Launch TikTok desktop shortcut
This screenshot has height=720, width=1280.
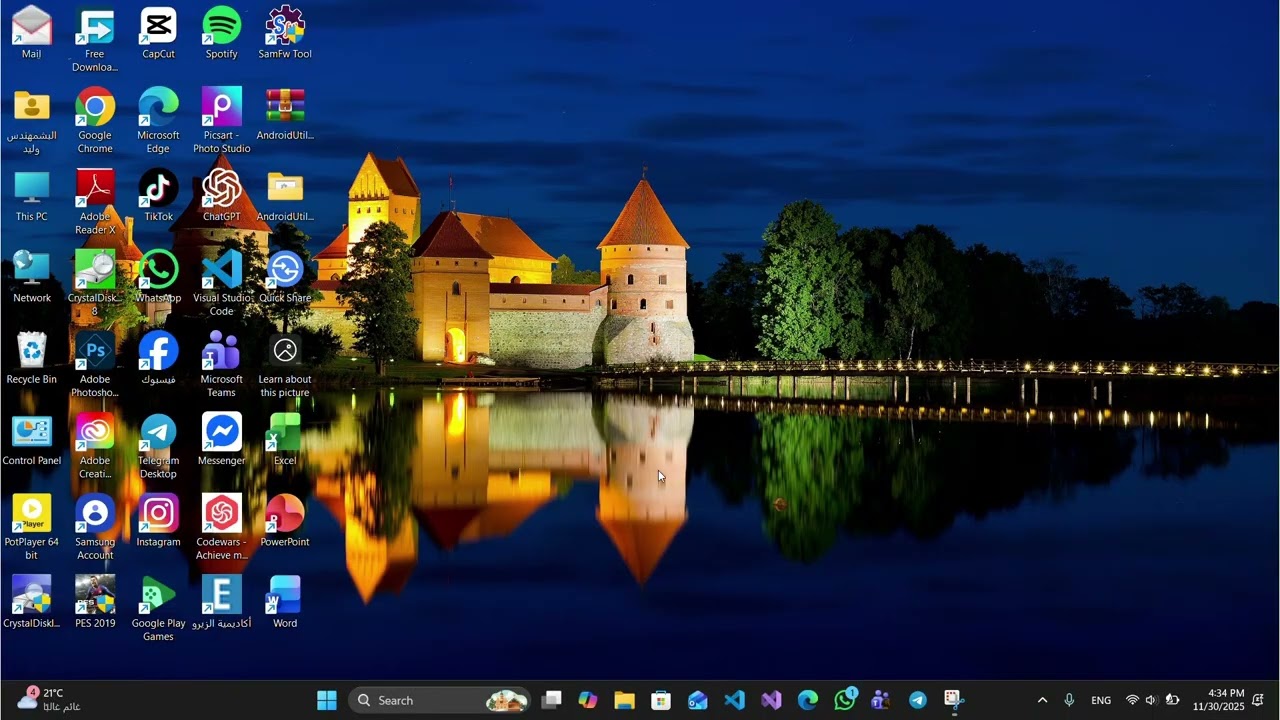click(158, 196)
